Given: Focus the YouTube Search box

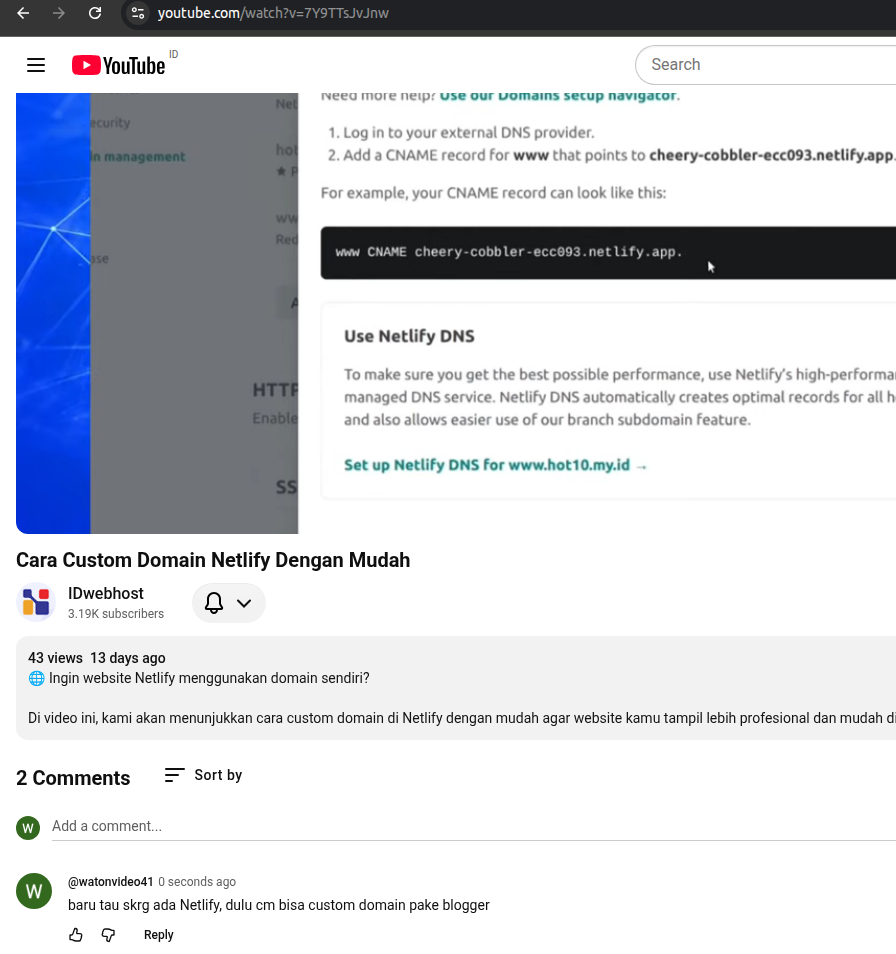Looking at the screenshot, I should coord(766,64).
